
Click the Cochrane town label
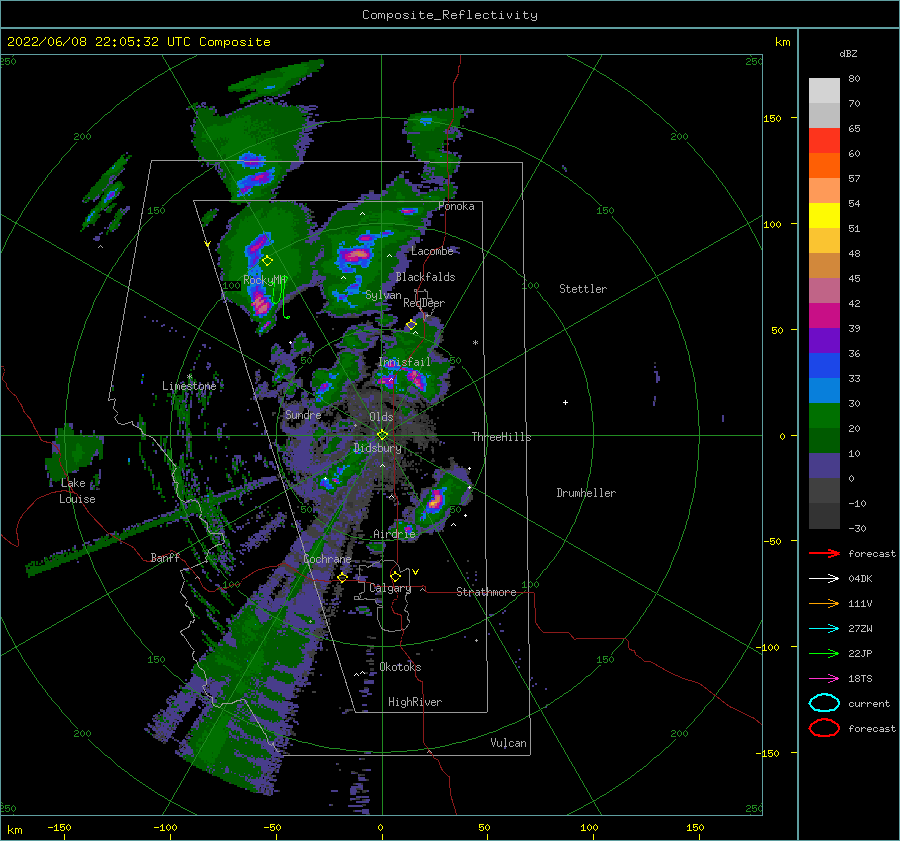click(x=327, y=559)
